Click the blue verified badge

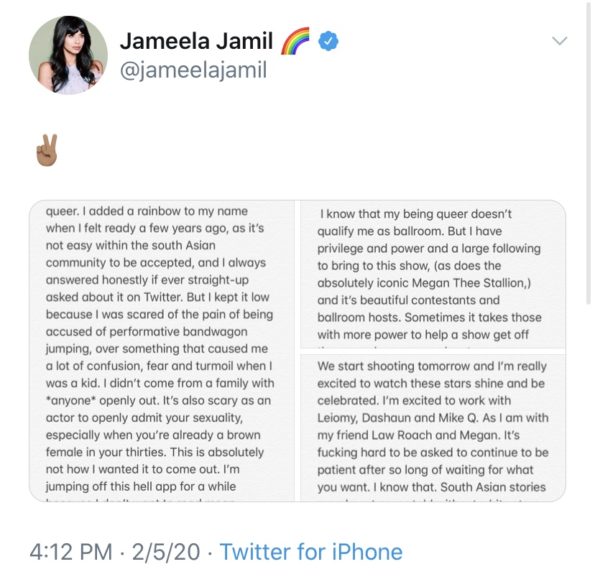(328, 41)
